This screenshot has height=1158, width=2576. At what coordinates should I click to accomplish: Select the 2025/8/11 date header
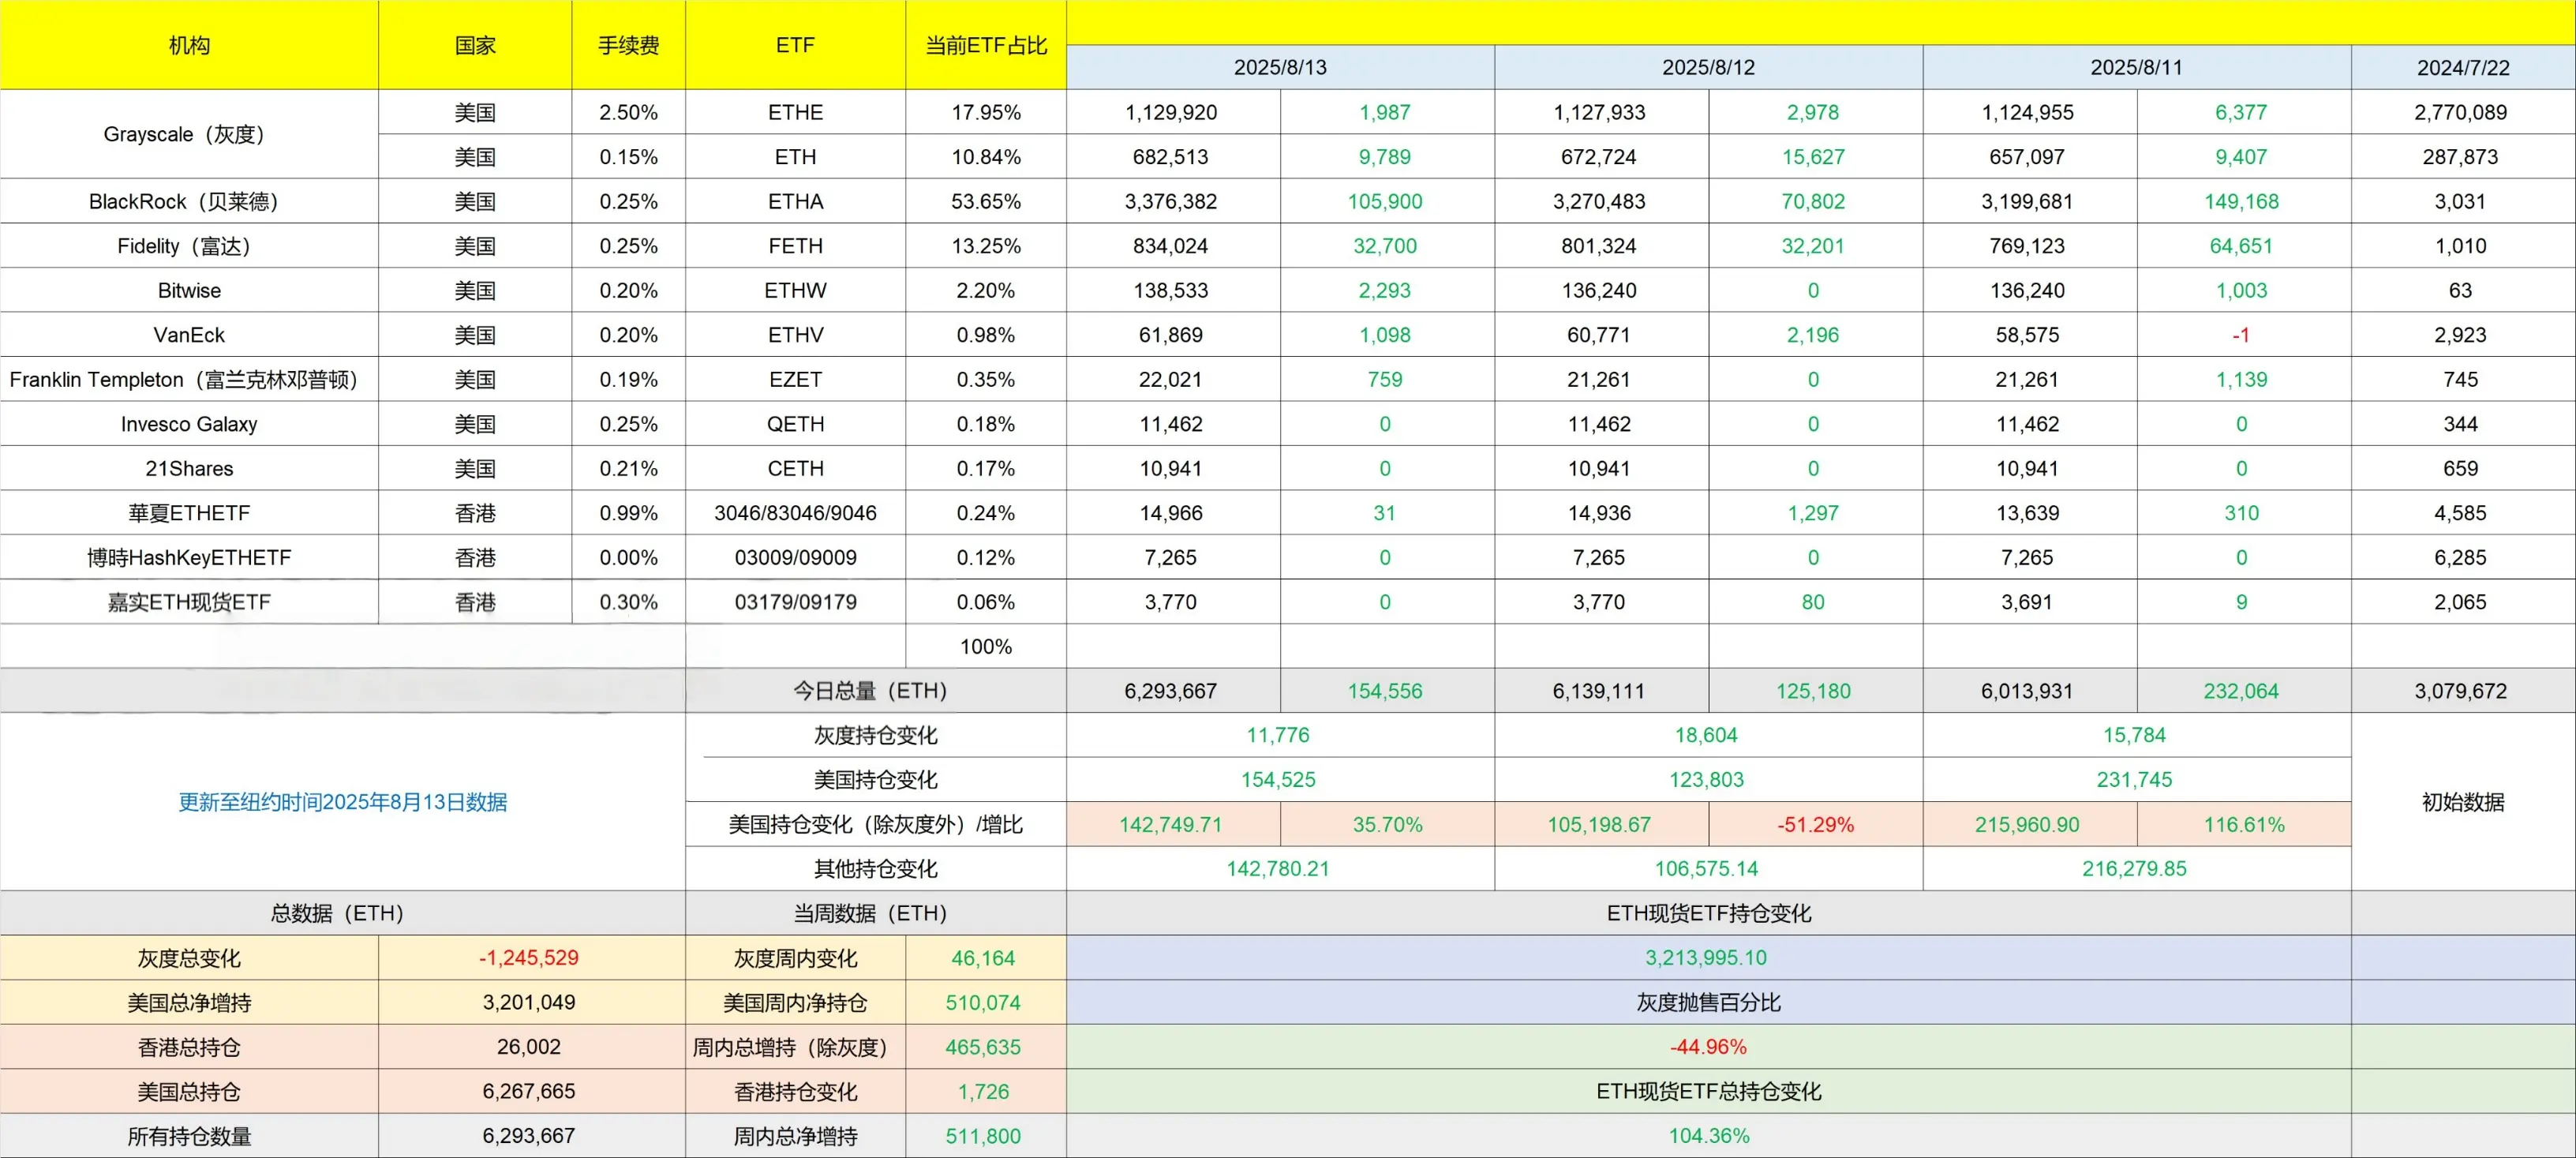click(x=2136, y=67)
